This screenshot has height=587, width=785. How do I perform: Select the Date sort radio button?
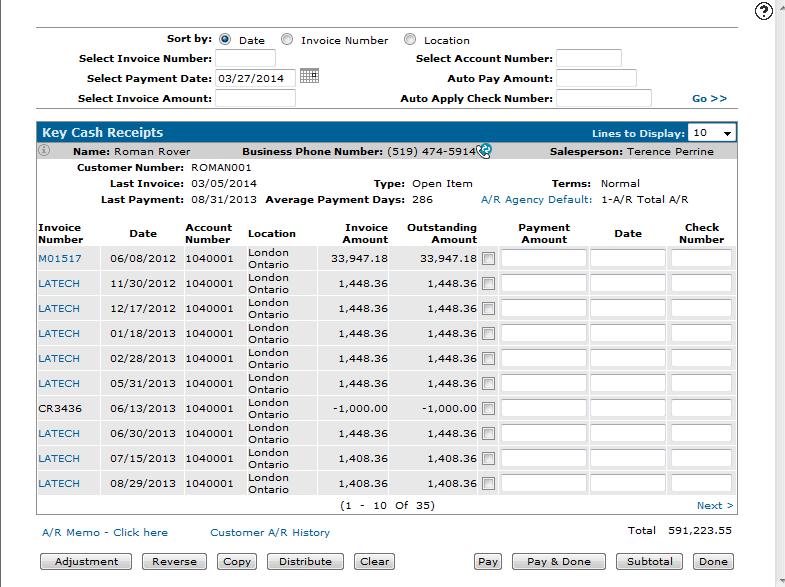point(225,40)
